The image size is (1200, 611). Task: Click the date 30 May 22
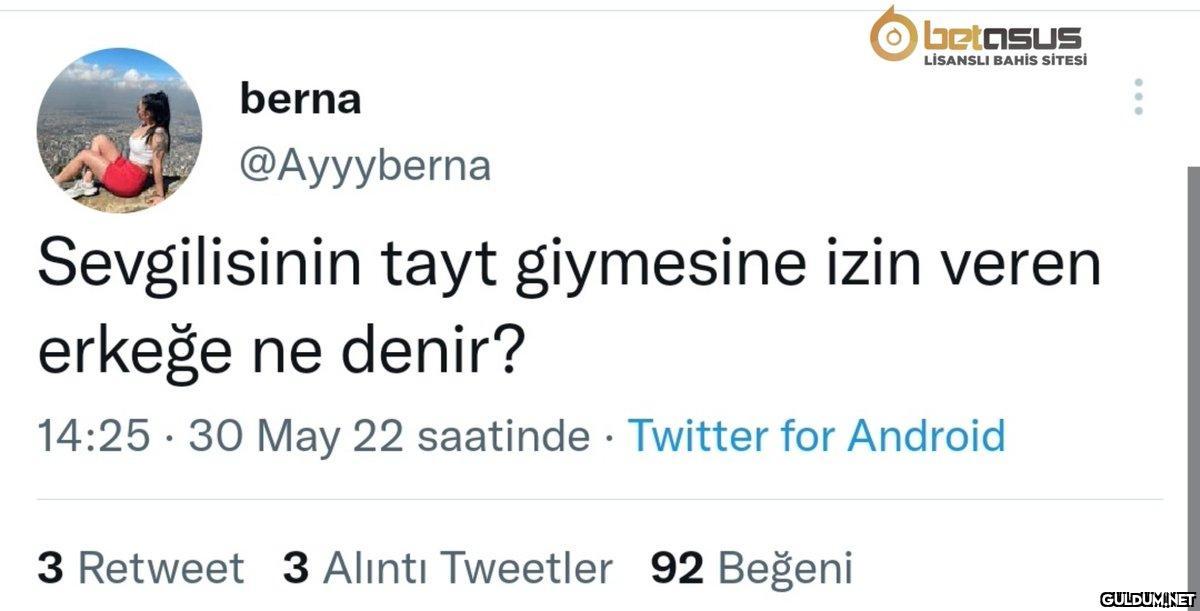click(x=296, y=437)
